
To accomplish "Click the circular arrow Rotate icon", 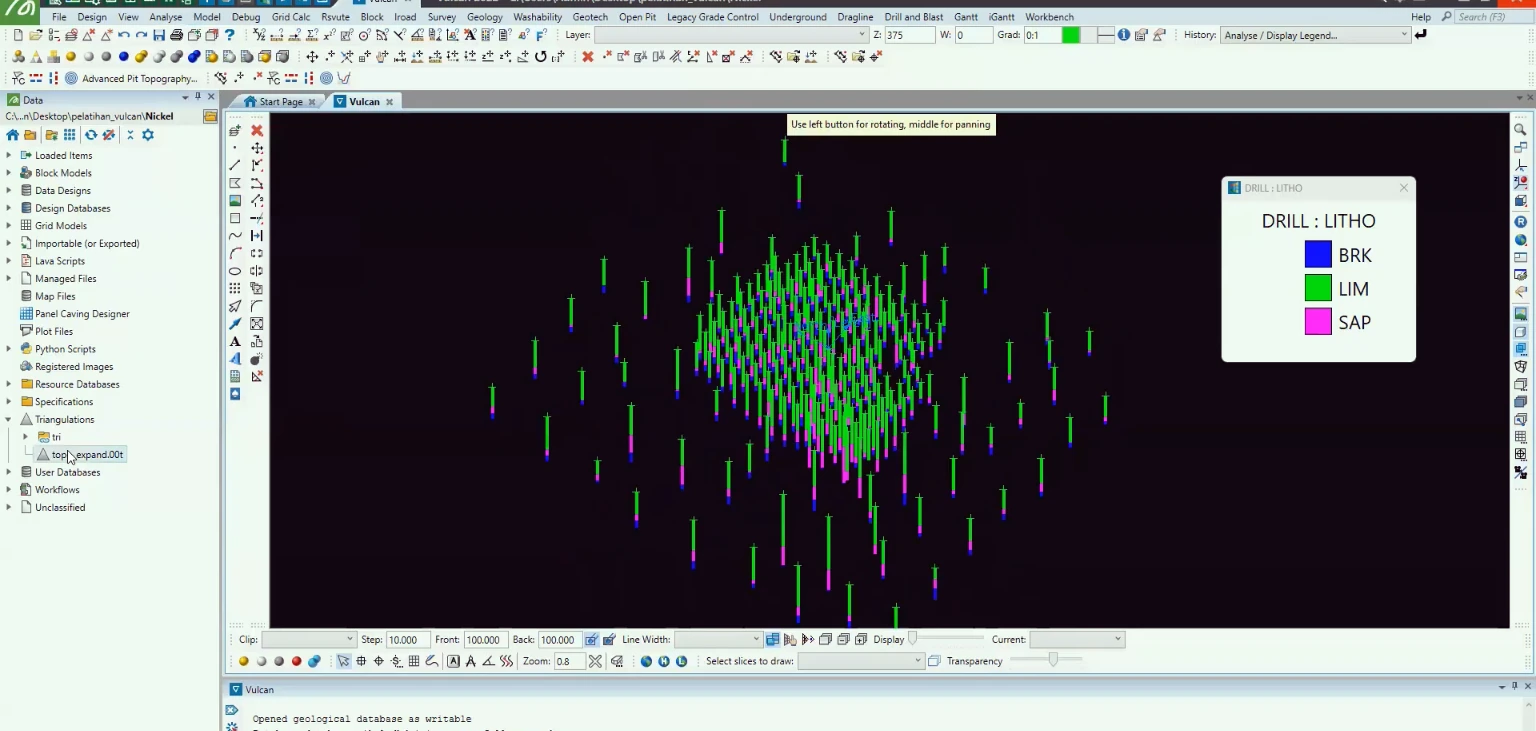I will [x=540, y=56].
